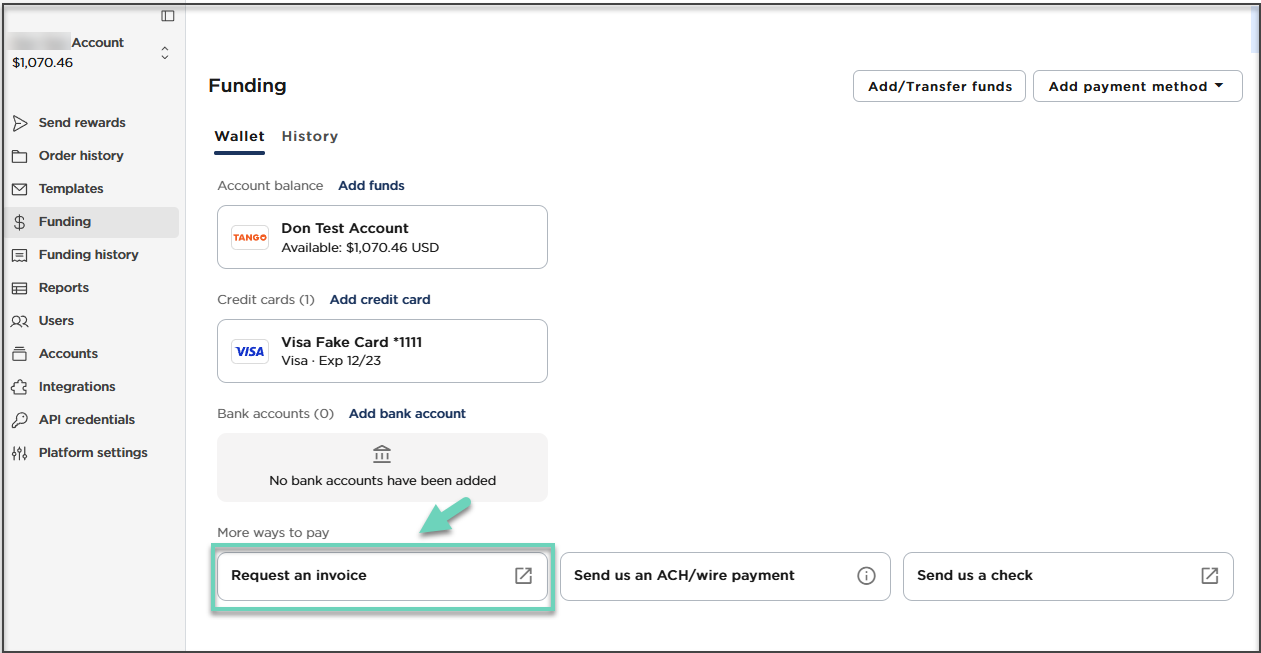Select the Wallet tab
The image size is (1261, 653).
point(239,137)
